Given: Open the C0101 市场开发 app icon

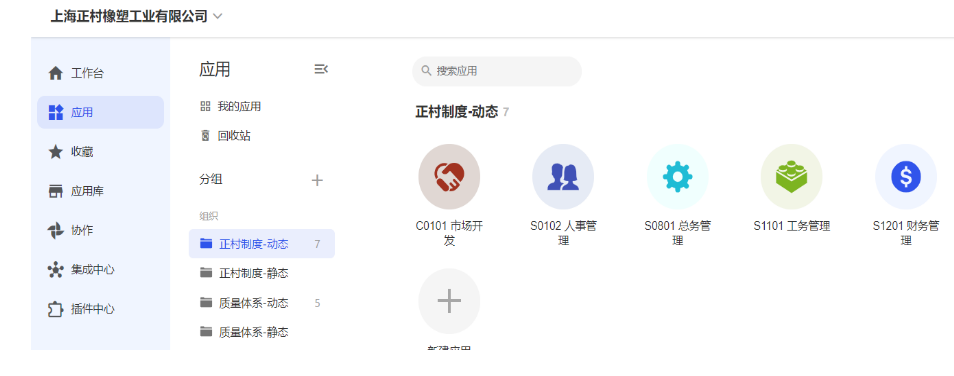Looking at the screenshot, I should tap(449, 177).
